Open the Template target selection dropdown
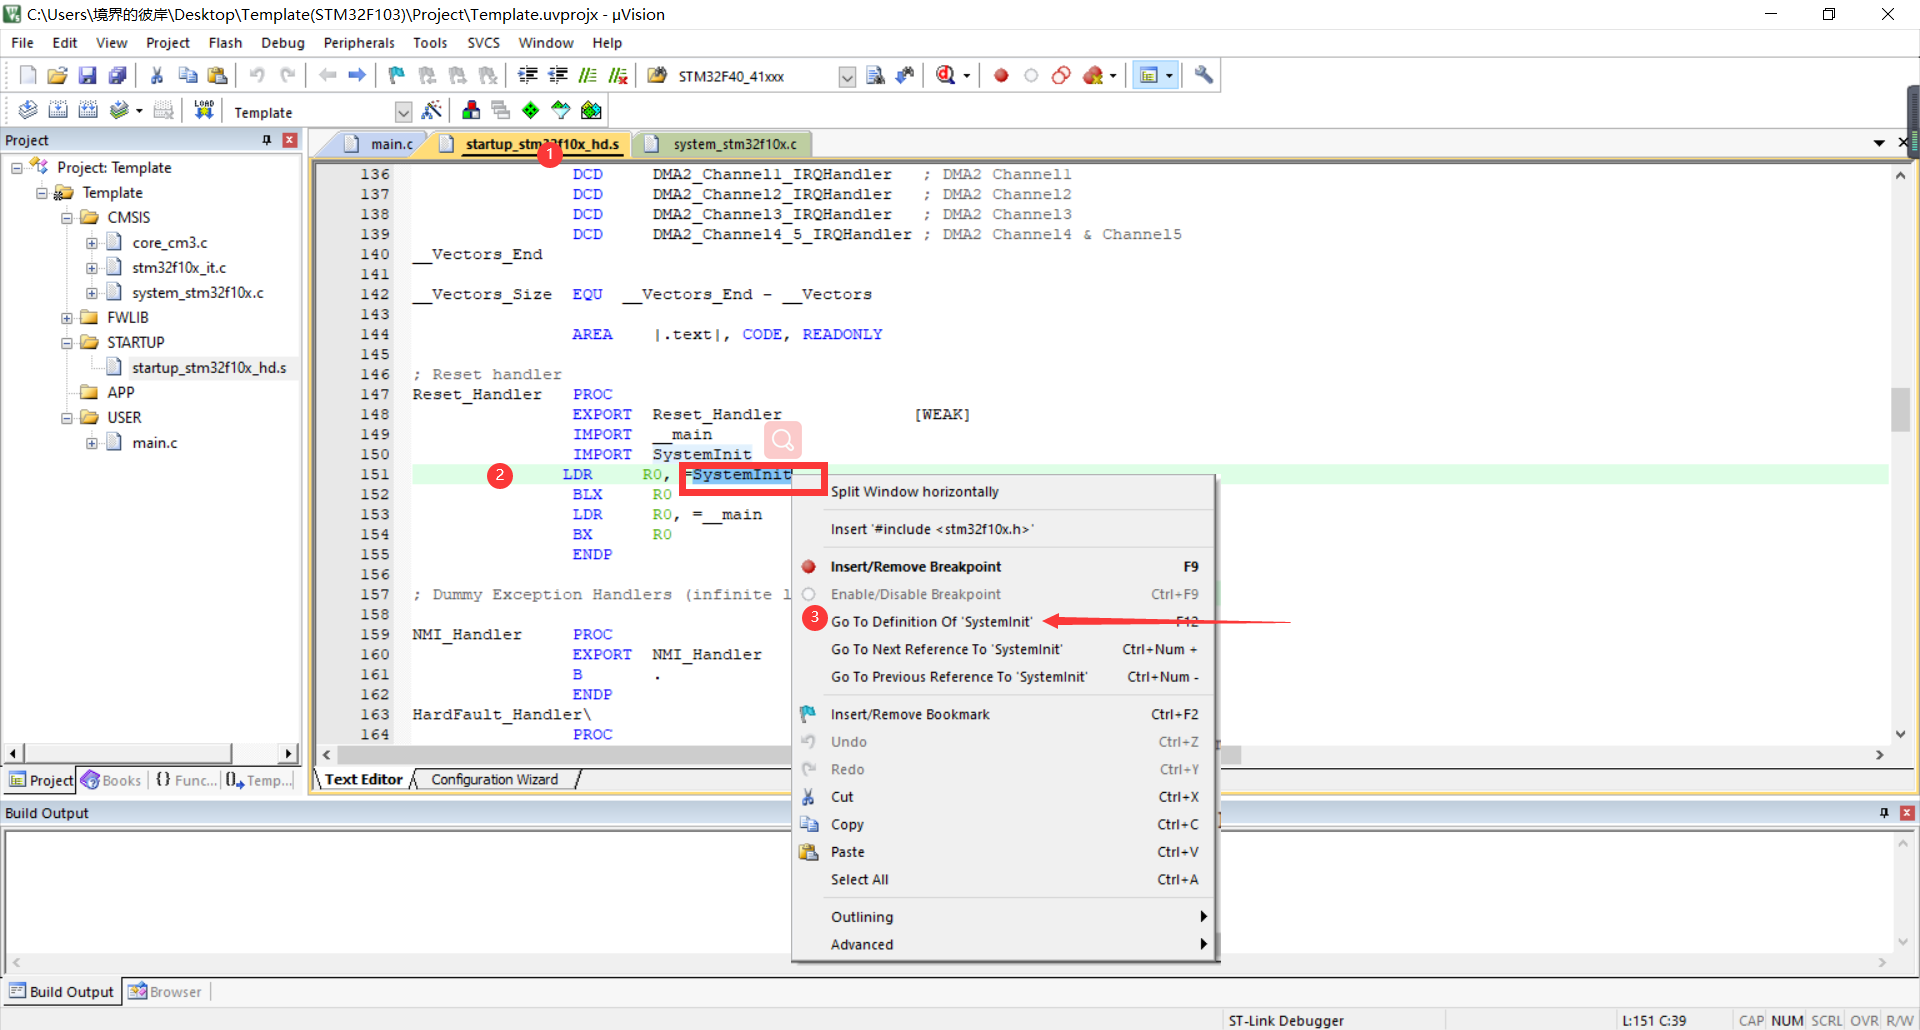 click(x=403, y=112)
